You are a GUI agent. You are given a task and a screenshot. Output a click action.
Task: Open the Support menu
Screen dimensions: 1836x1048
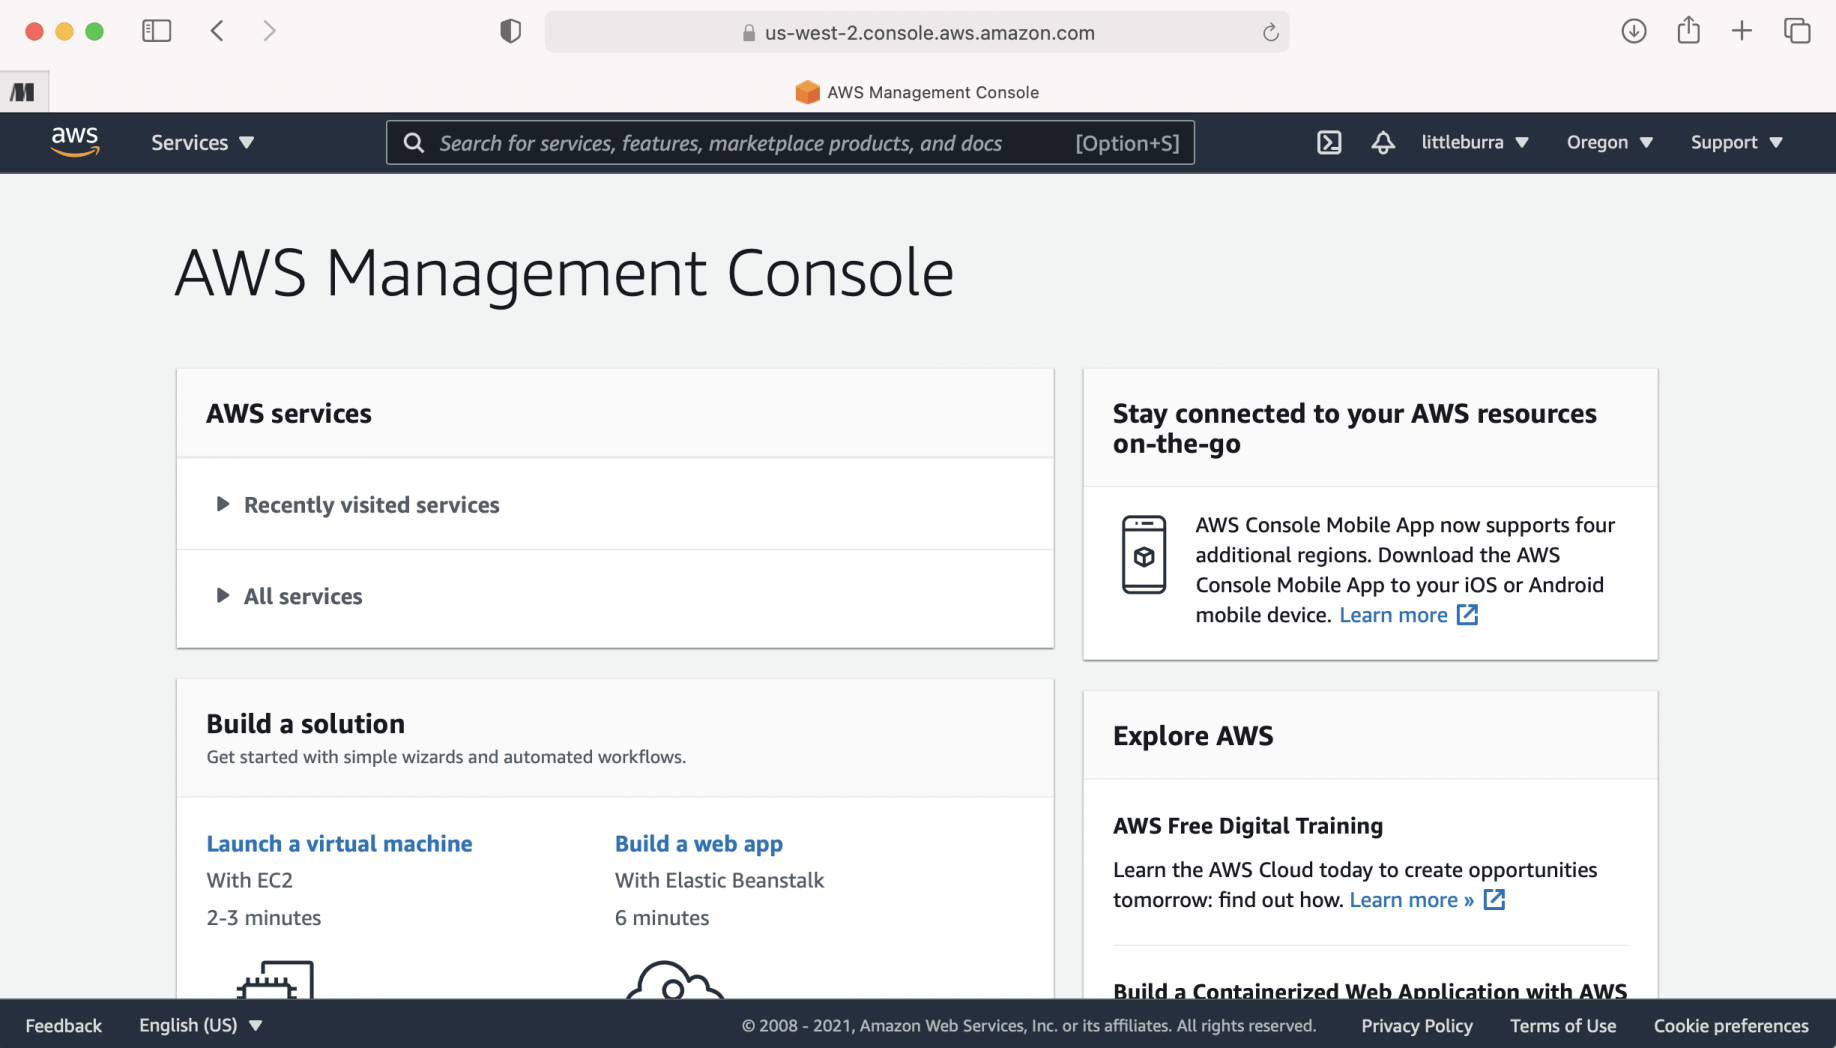pos(1736,143)
